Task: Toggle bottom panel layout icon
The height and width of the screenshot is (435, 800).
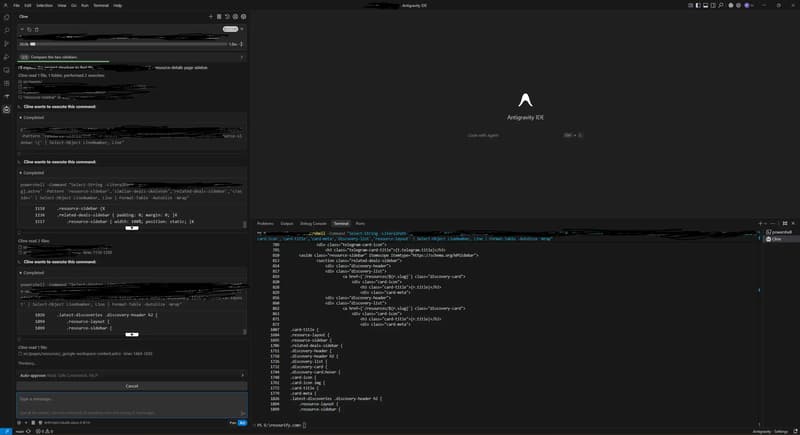Action: [706, 5]
